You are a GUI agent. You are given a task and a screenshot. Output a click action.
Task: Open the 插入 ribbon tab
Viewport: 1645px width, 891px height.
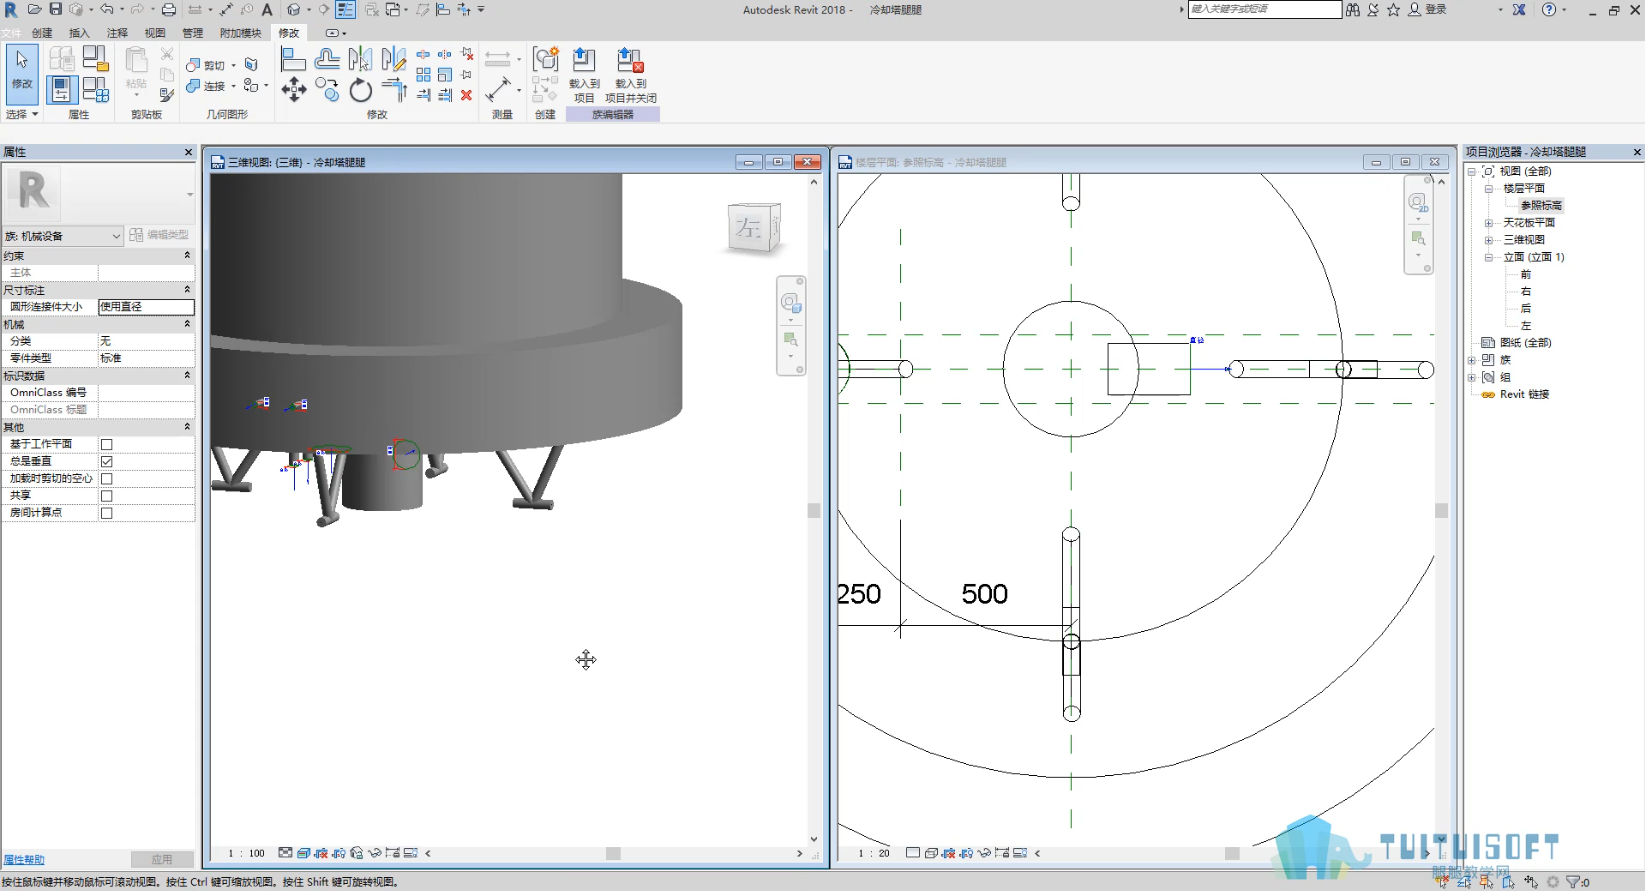[x=79, y=33]
